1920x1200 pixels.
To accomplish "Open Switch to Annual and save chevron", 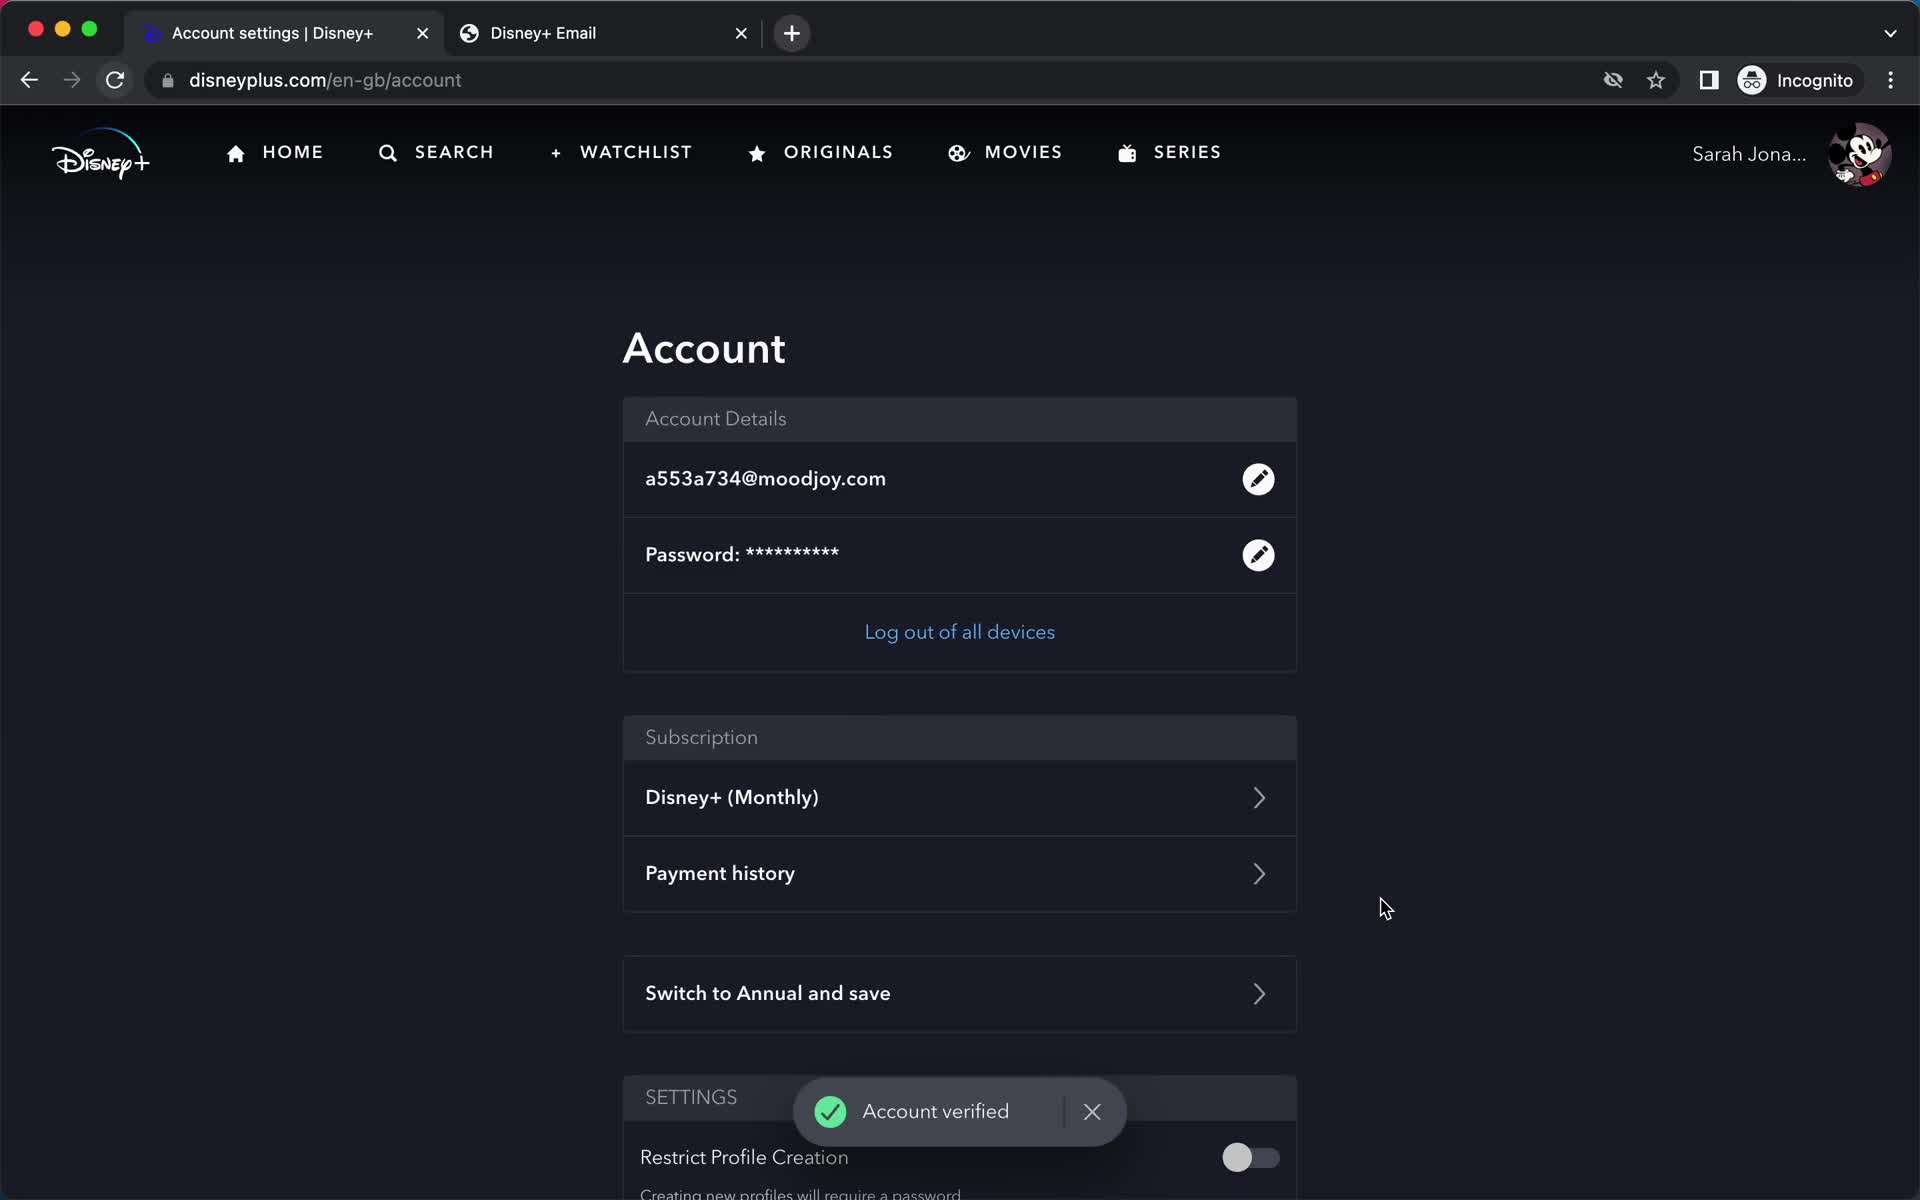I will (x=1259, y=994).
